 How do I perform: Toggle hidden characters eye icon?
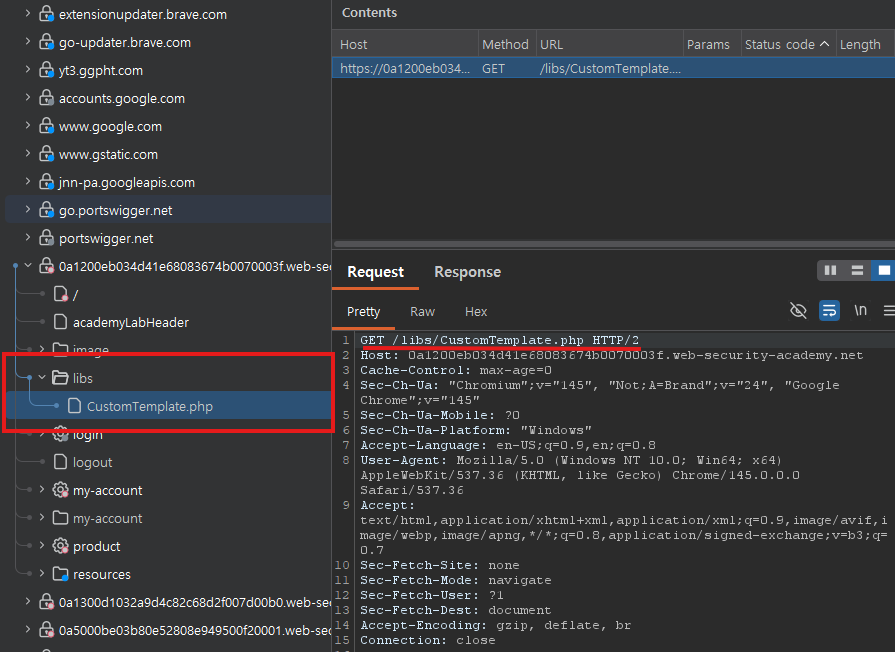[x=798, y=311]
